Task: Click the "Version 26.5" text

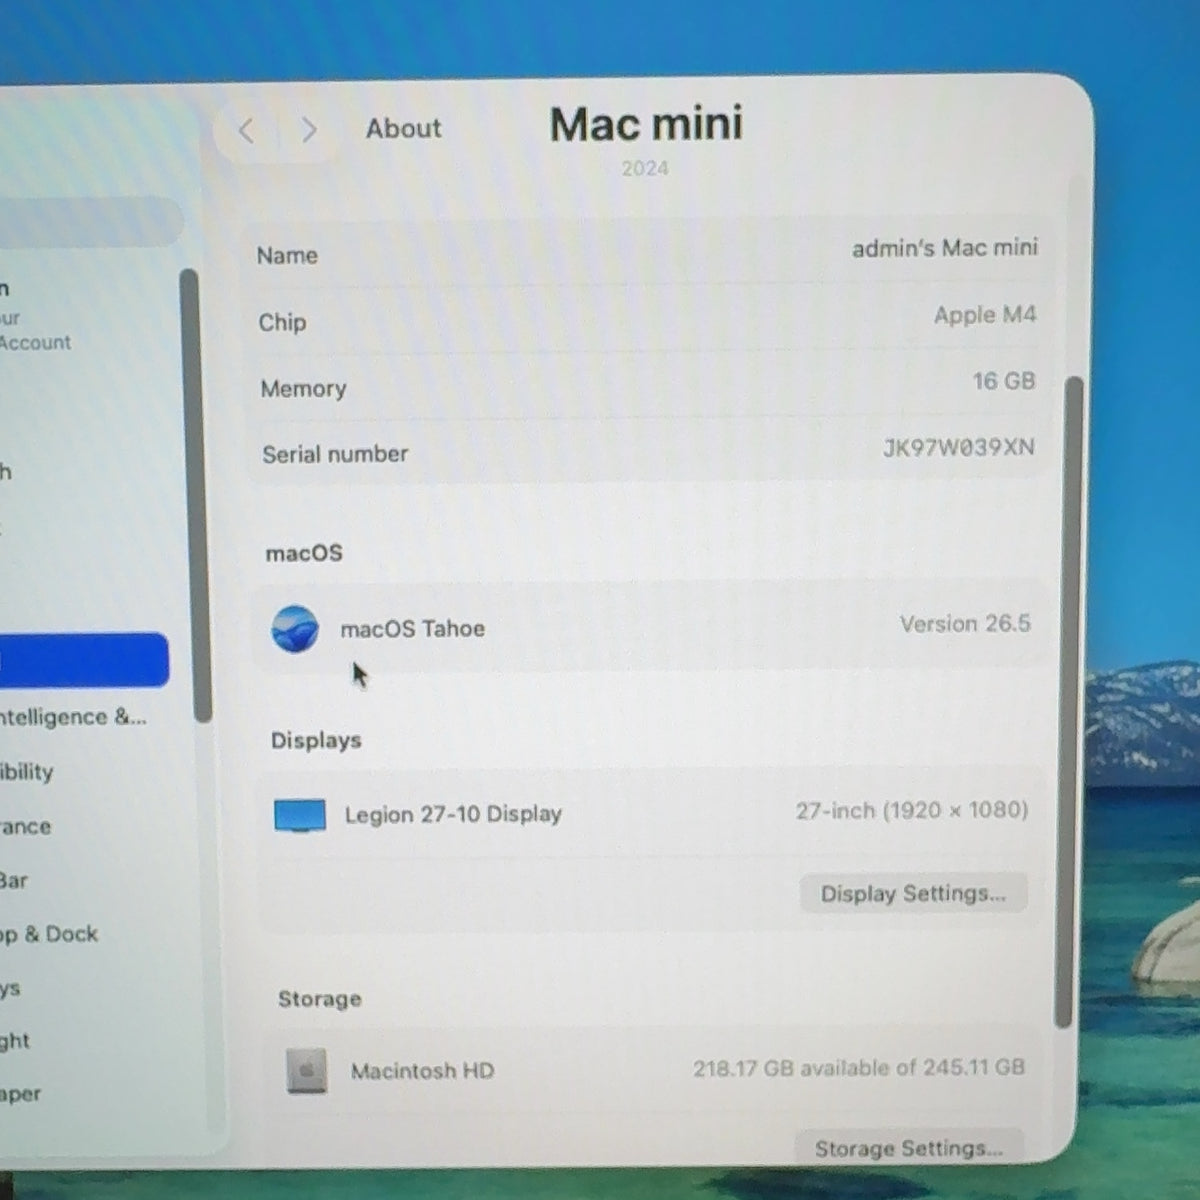Action: [965, 624]
